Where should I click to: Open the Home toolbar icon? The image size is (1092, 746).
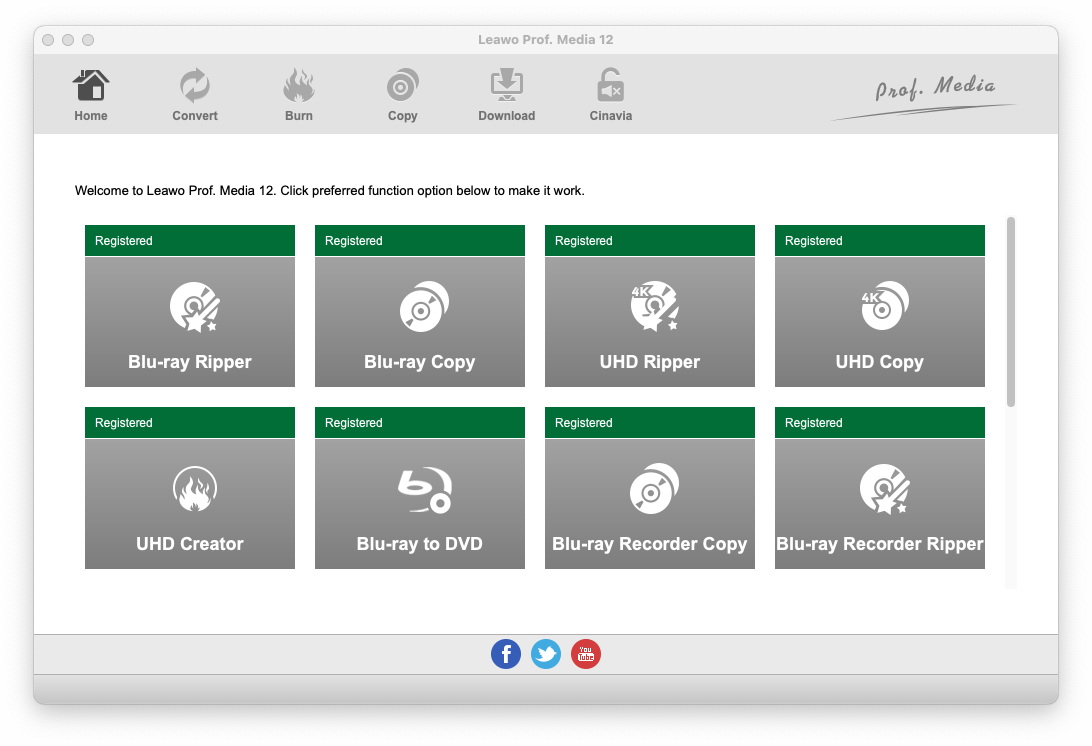tap(90, 95)
